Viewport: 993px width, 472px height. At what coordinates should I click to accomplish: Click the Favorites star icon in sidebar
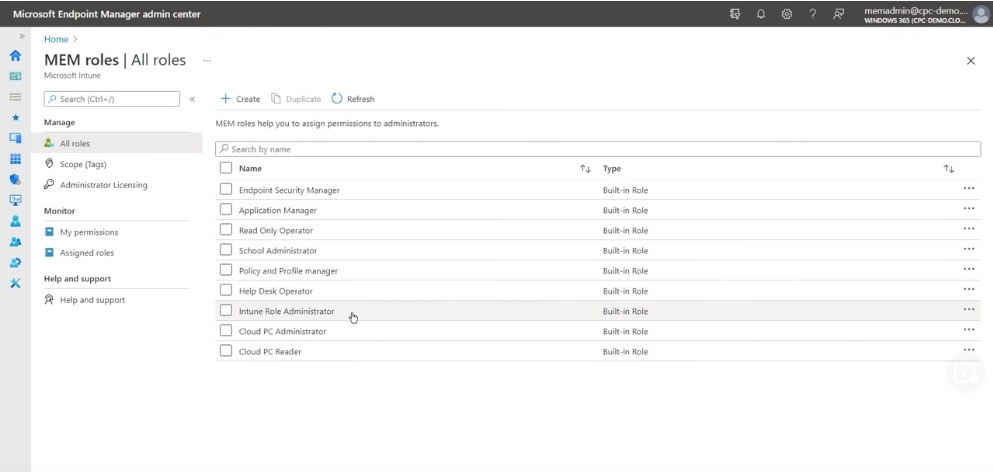click(x=15, y=118)
